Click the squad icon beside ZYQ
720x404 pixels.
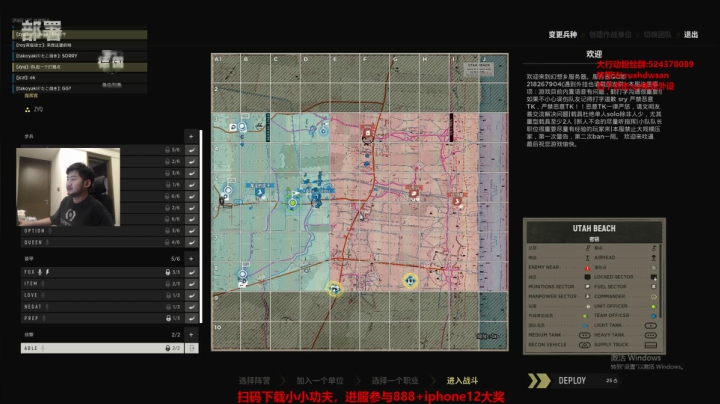[x=27, y=109]
